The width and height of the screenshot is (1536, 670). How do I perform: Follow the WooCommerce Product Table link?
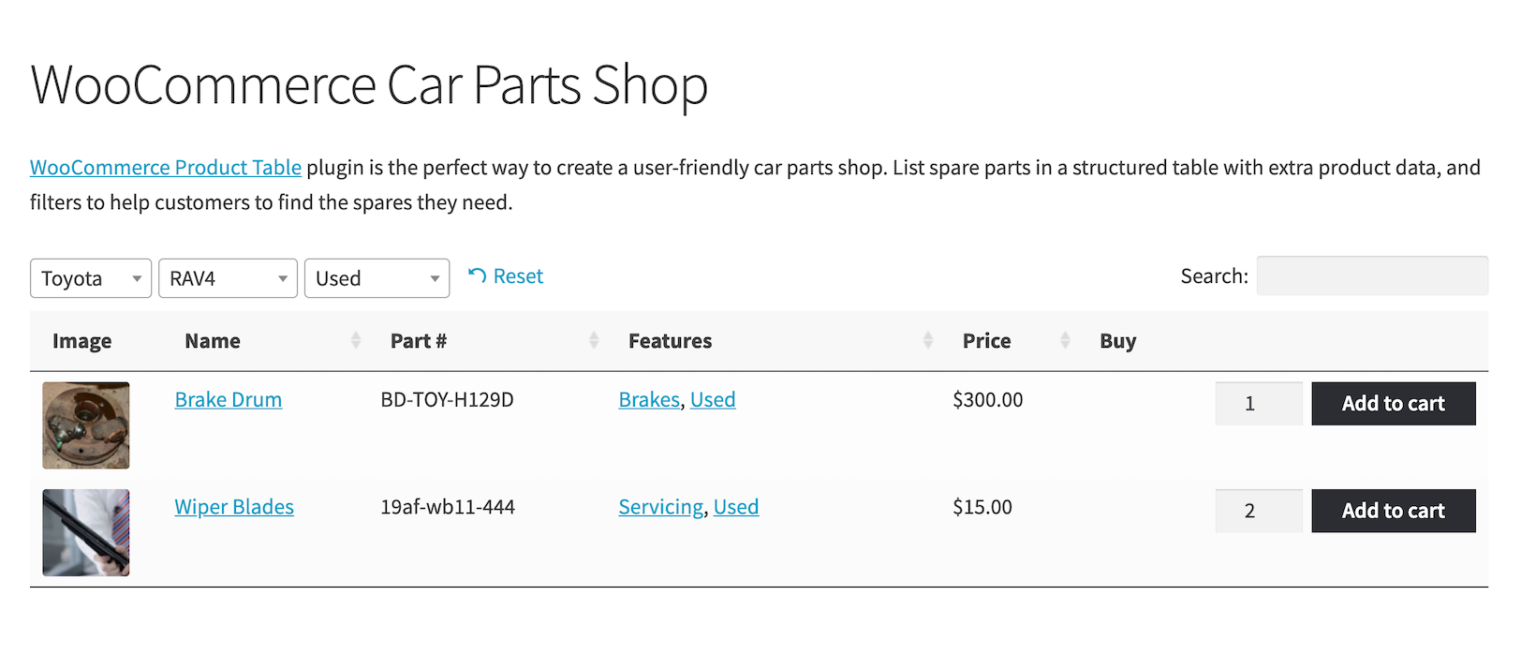pos(165,167)
